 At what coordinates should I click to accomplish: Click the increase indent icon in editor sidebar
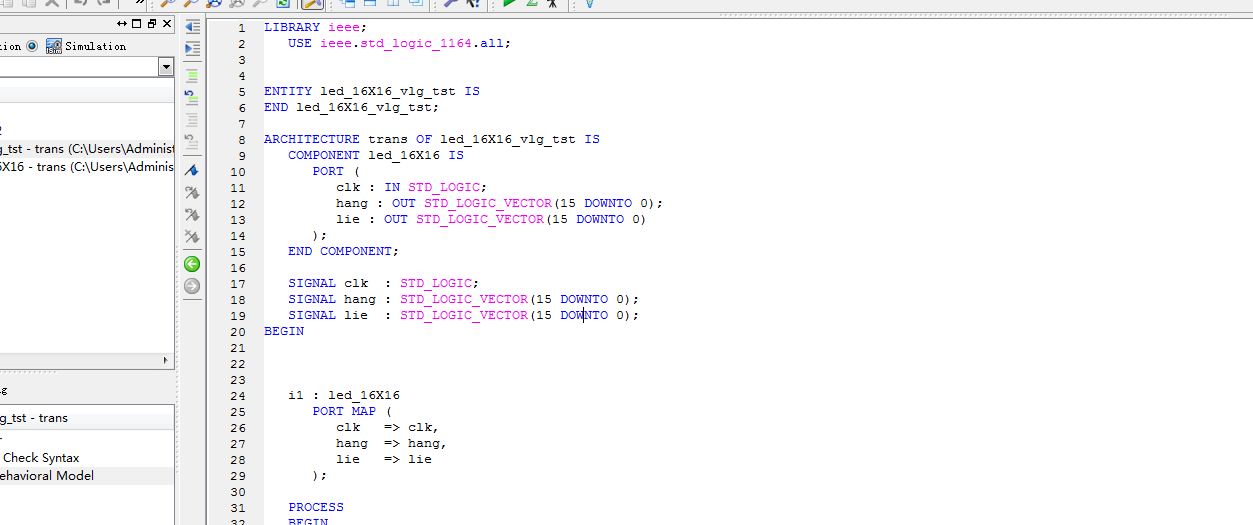193,48
